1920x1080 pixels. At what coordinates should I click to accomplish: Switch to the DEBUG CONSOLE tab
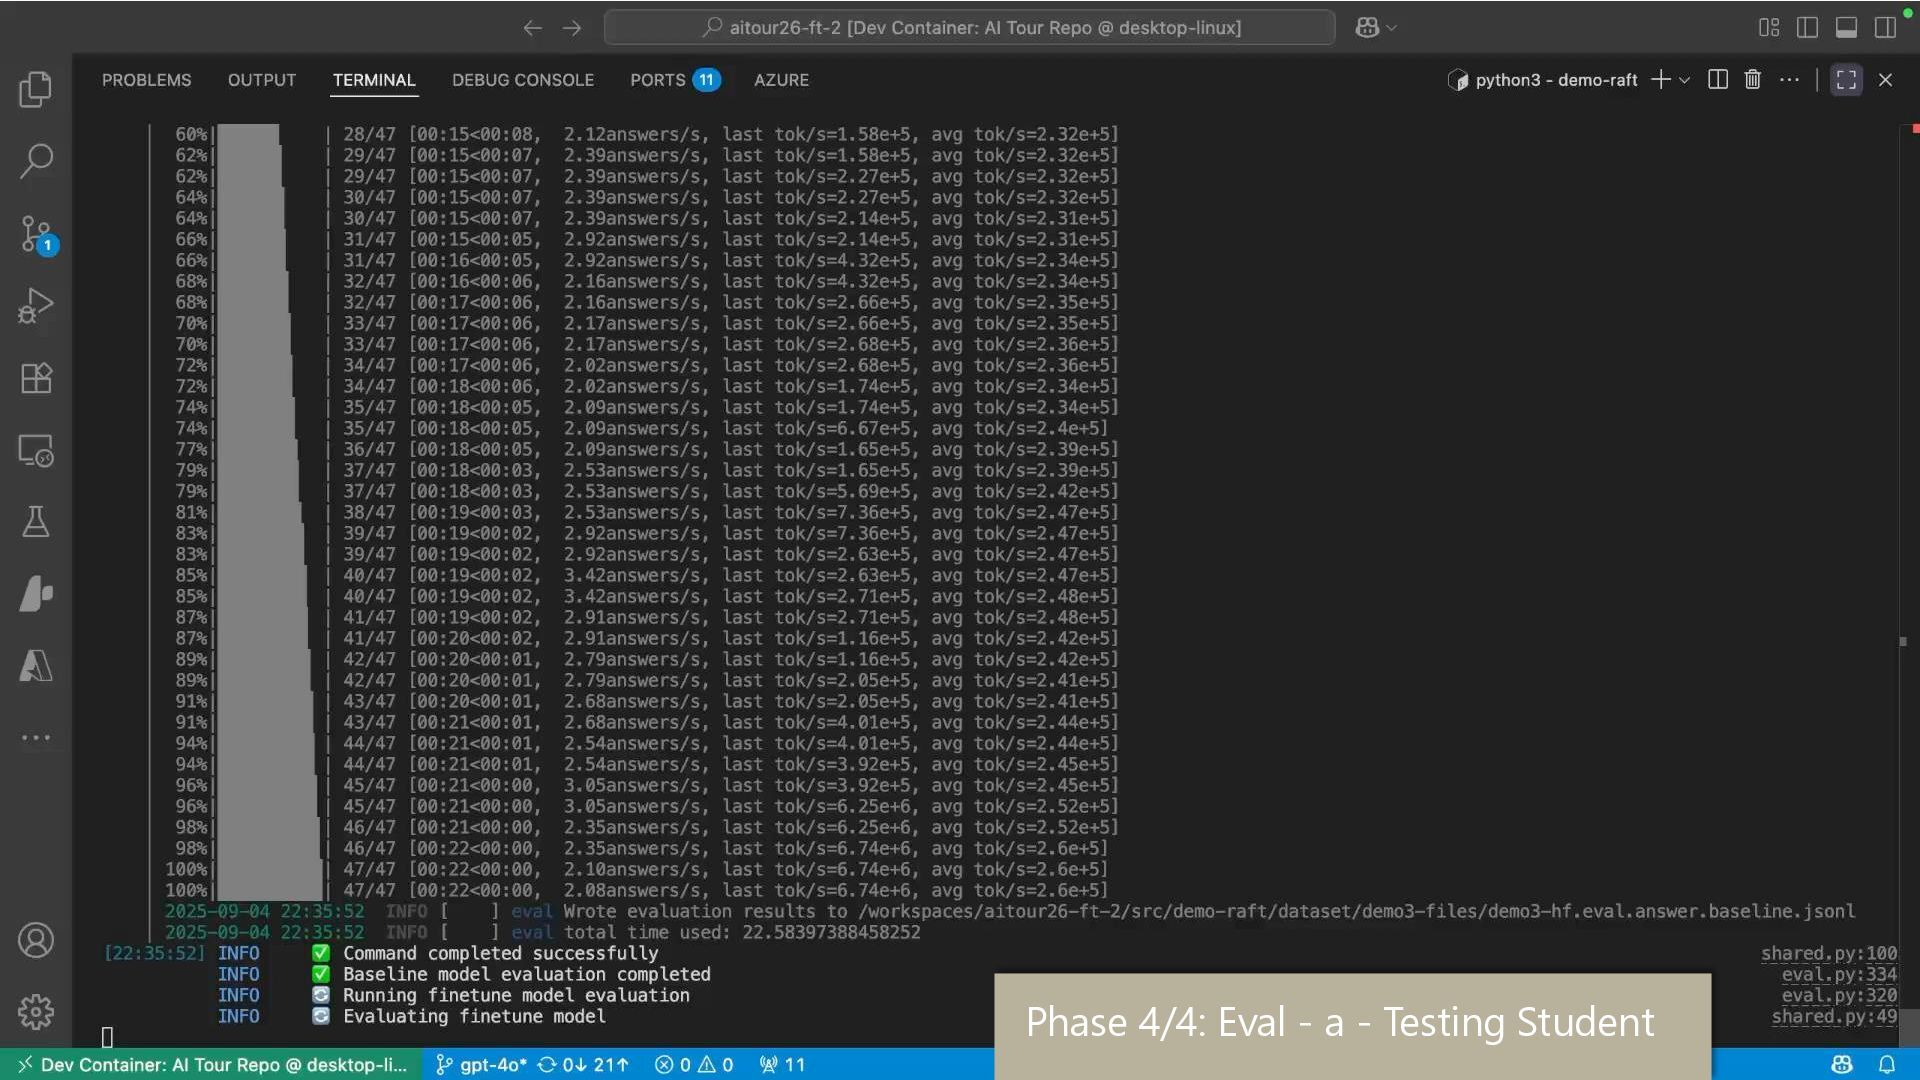[x=522, y=80]
